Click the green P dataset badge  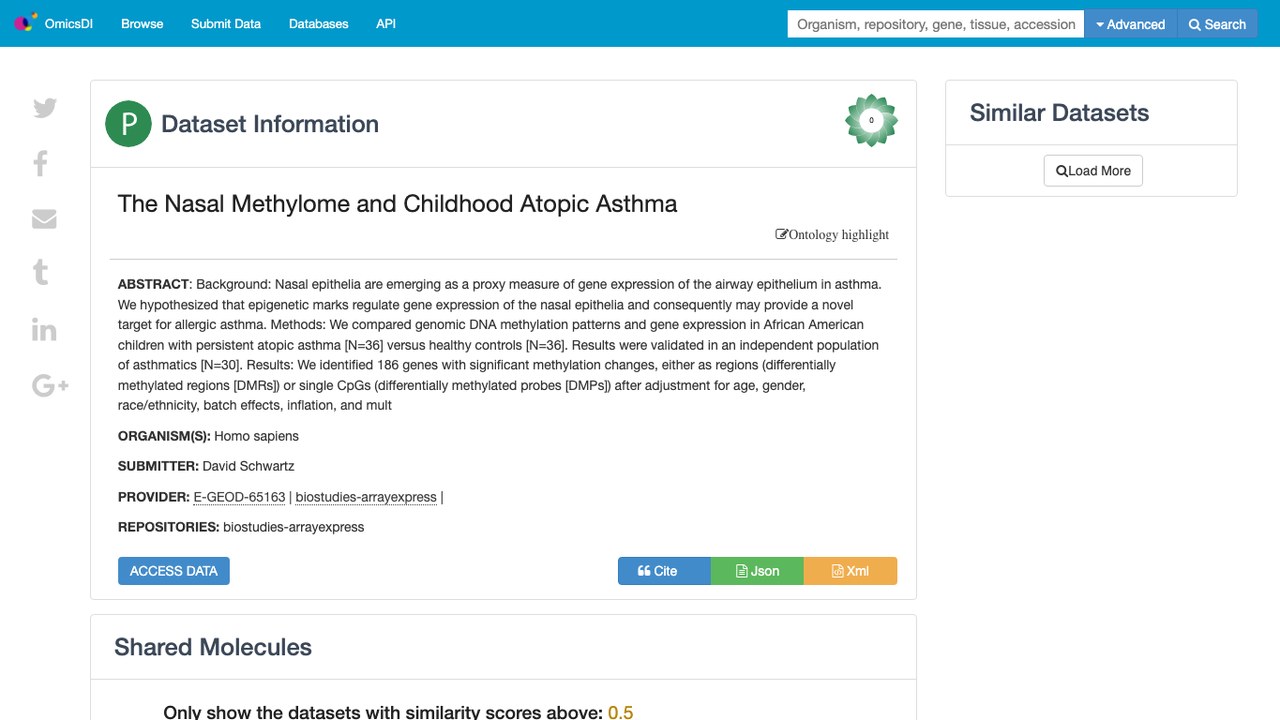tap(128, 124)
